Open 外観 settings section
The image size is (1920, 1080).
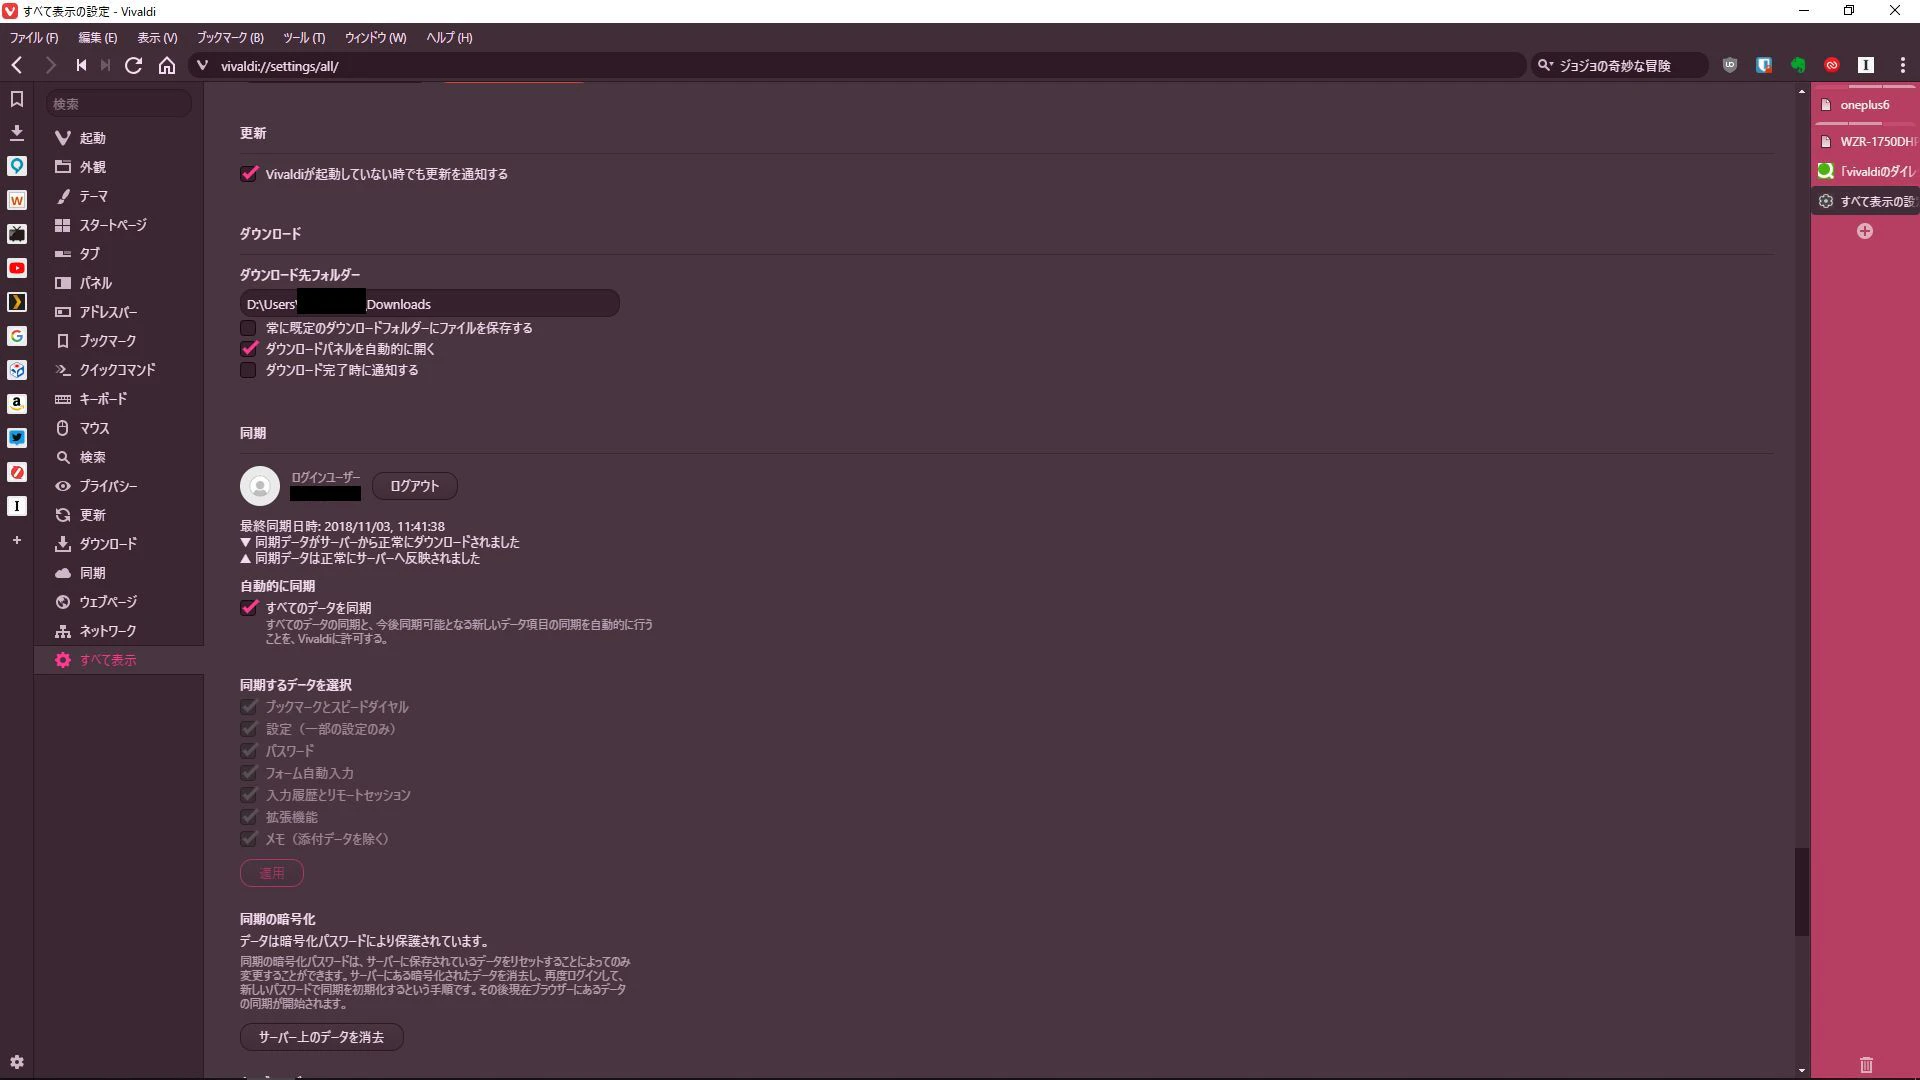[119, 167]
